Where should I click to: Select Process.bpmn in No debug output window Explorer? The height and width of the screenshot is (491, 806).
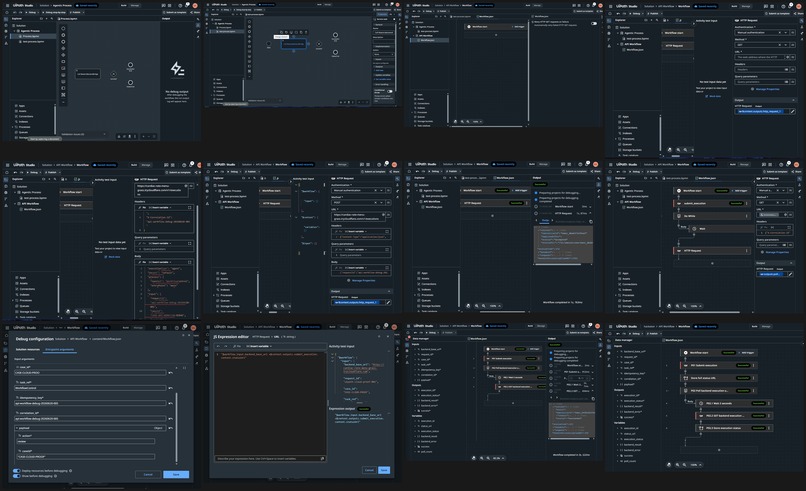pyautogui.click(x=31, y=37)
